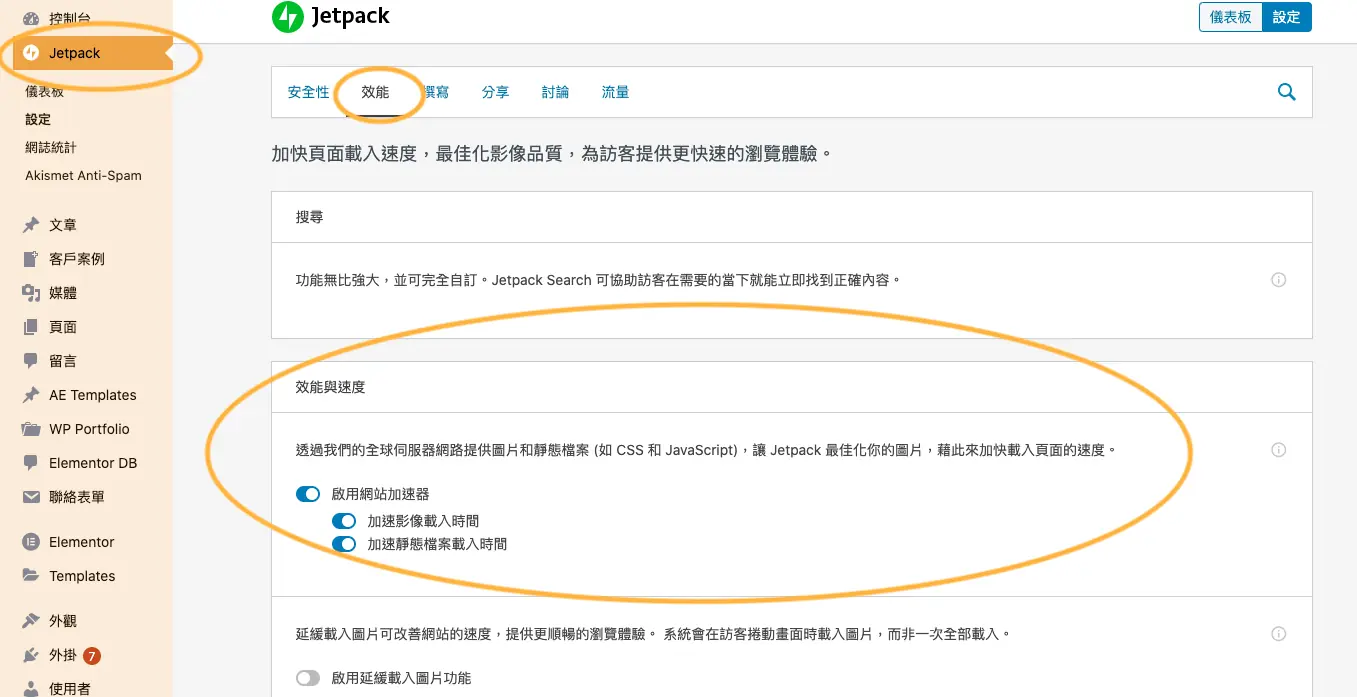The width and height of the screenshot is (1357, 697).
Task: Click the 聯絡表單 envelope icon
Action: tap(31, 497)
